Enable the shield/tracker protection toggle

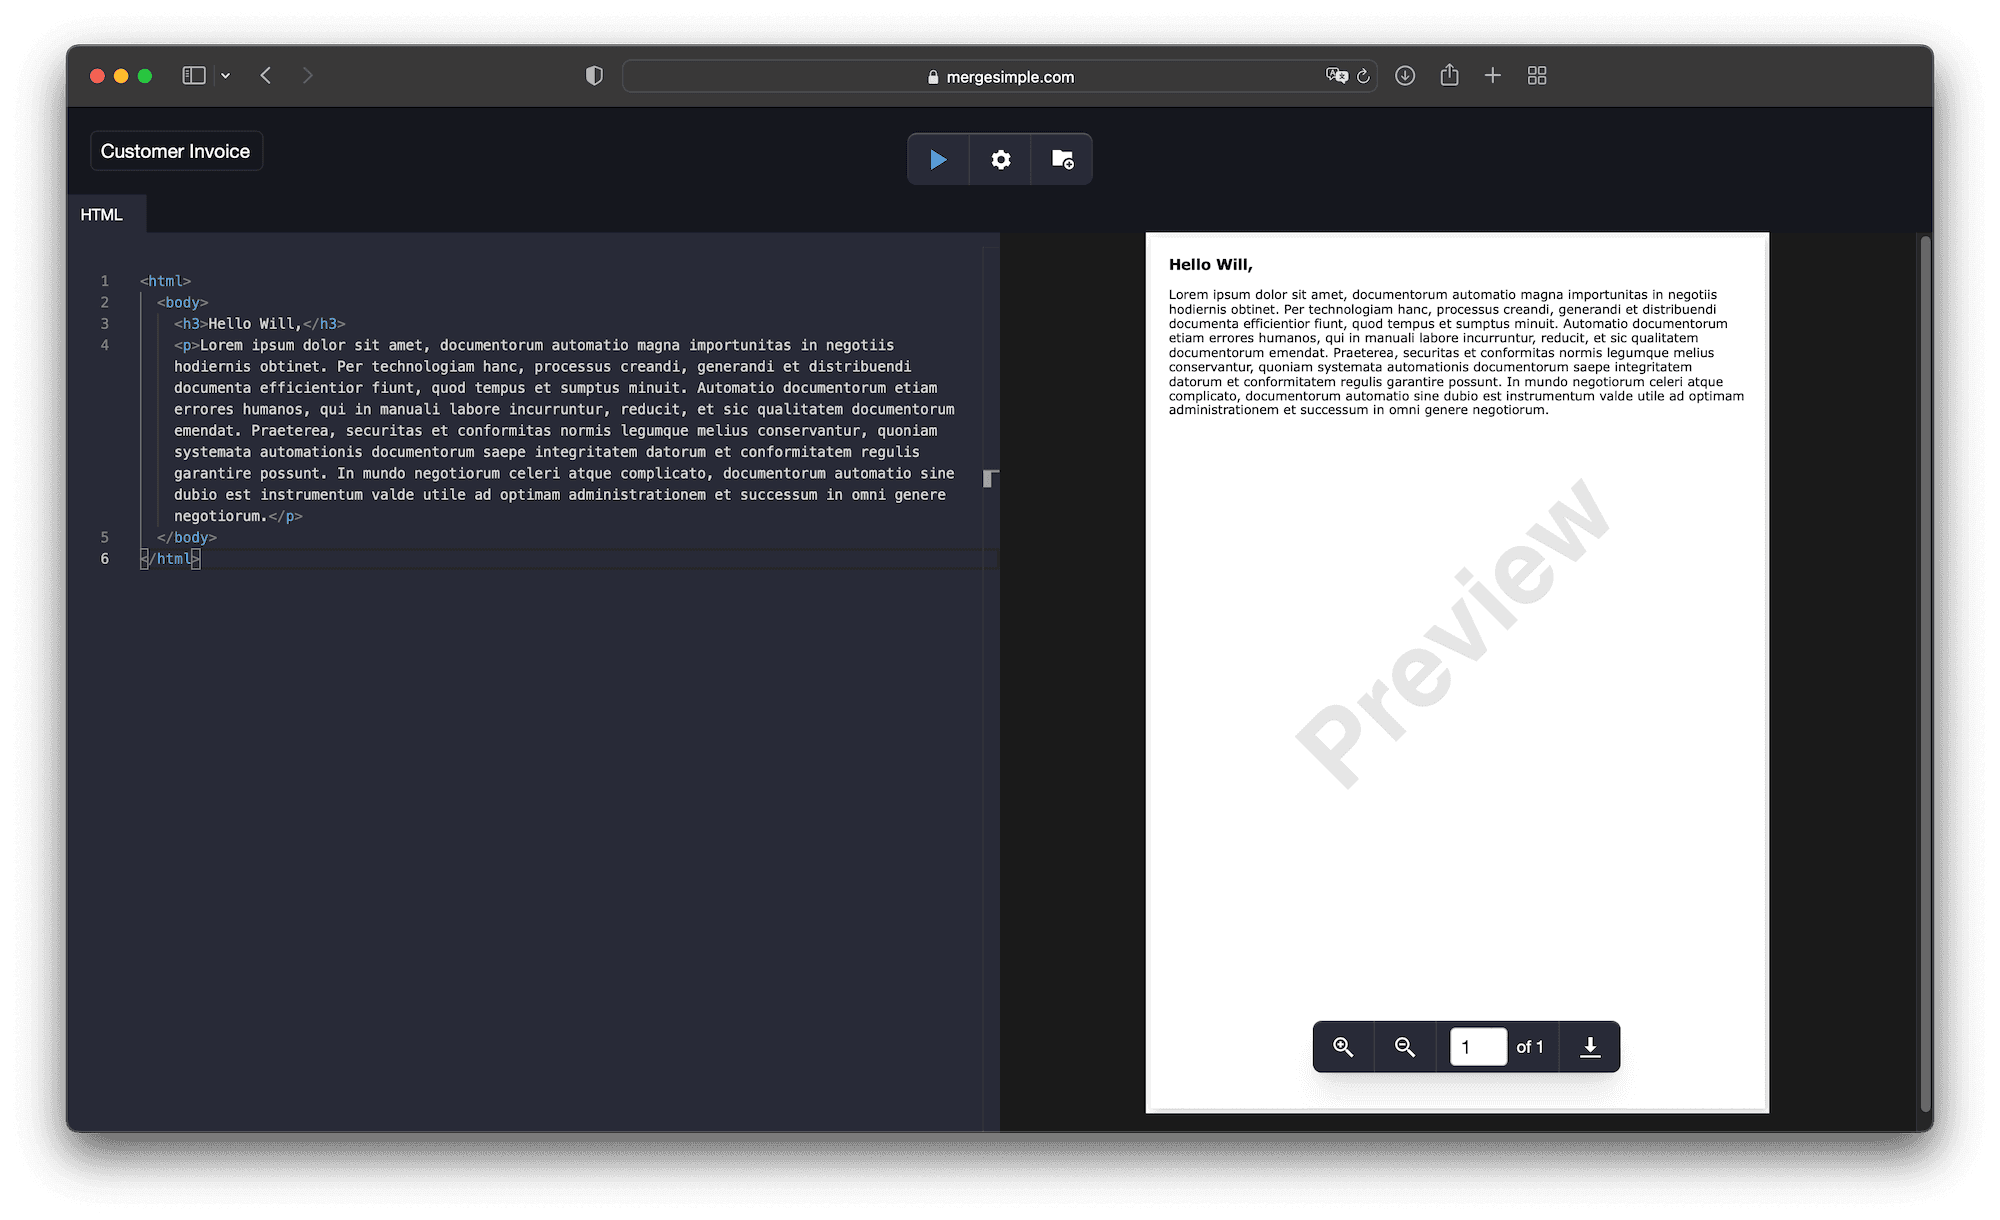(593, 76)
